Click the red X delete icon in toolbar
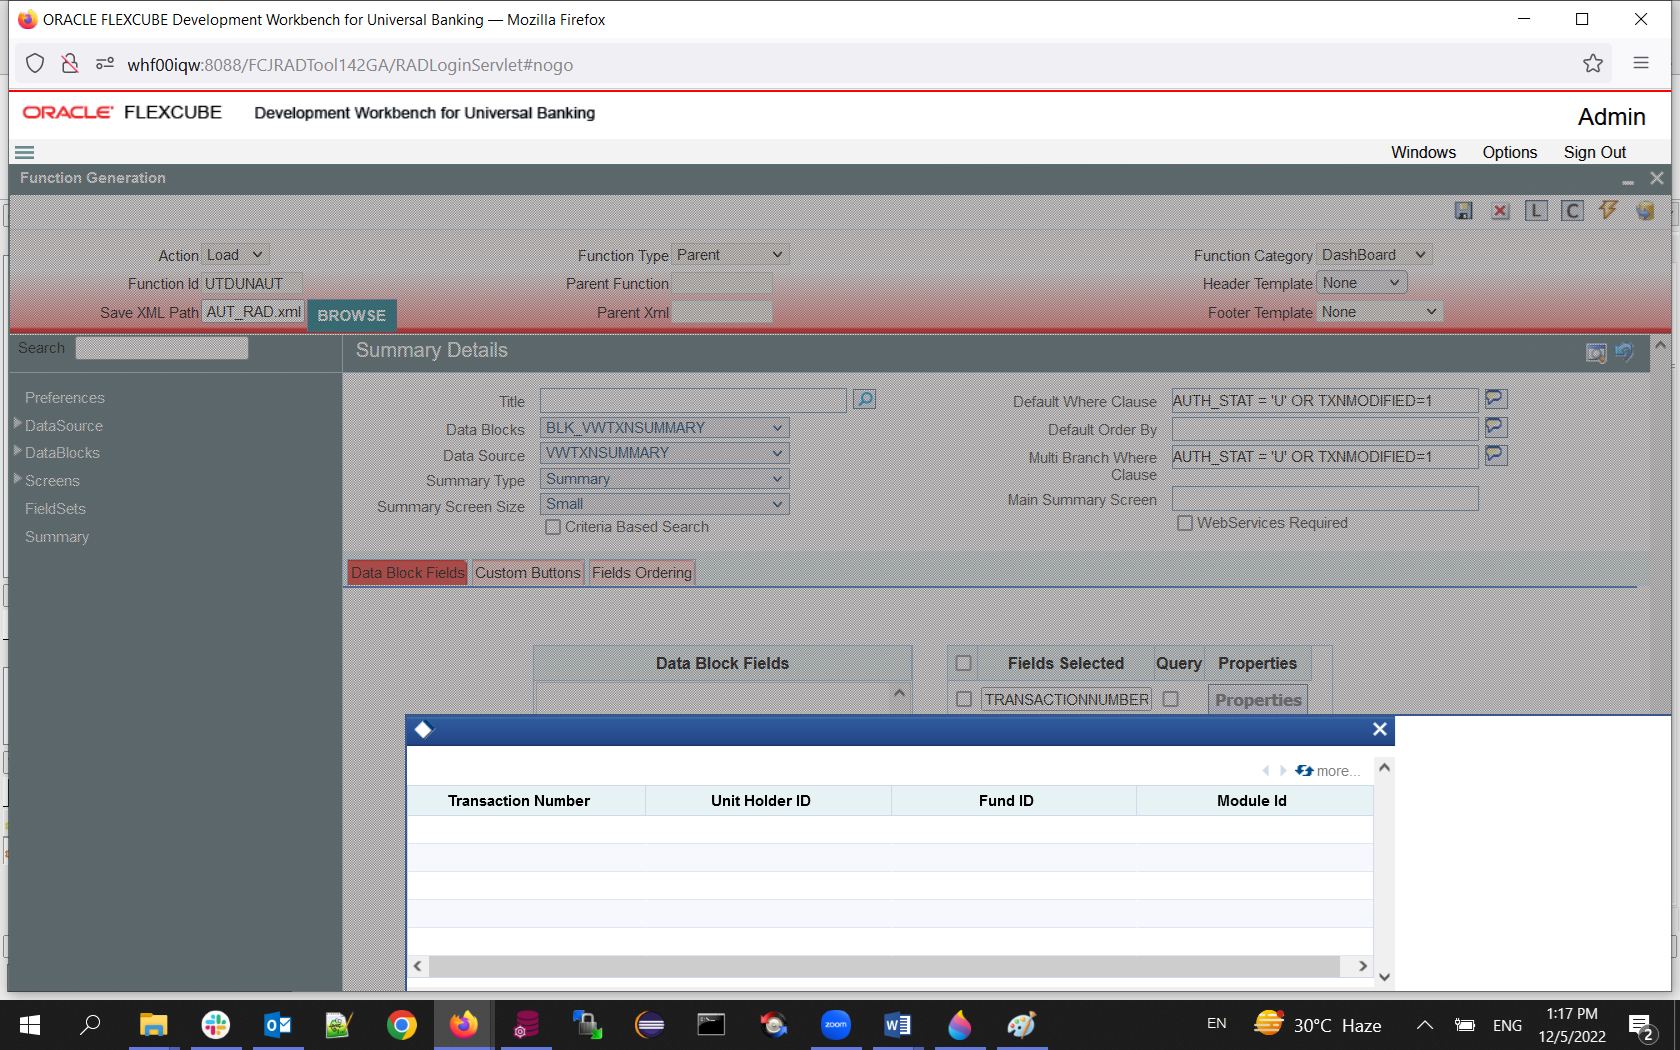The width and height of the screenshot is (1680, 1050). tap(1500, 211)
